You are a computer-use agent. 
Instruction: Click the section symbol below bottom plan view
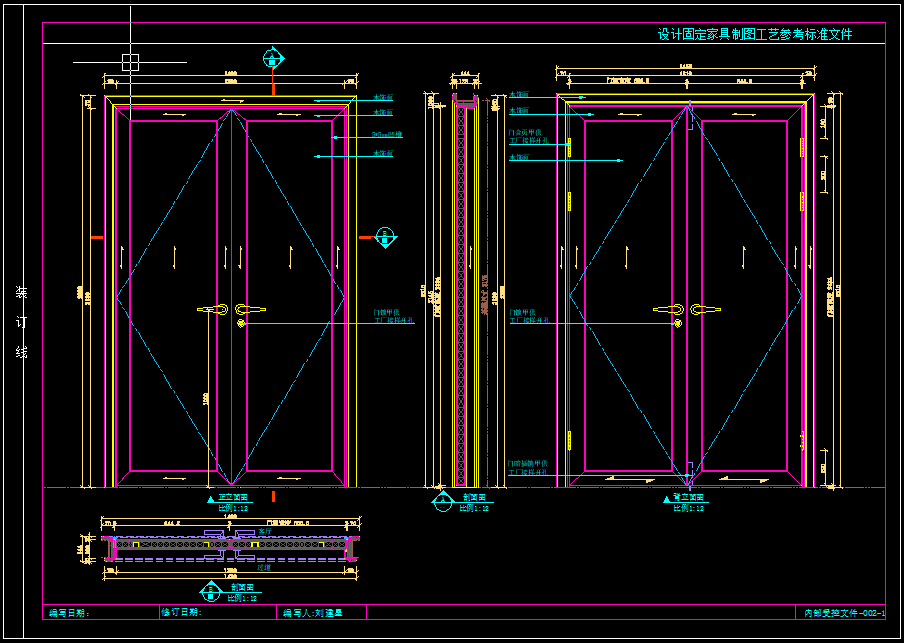click(211, 591)
